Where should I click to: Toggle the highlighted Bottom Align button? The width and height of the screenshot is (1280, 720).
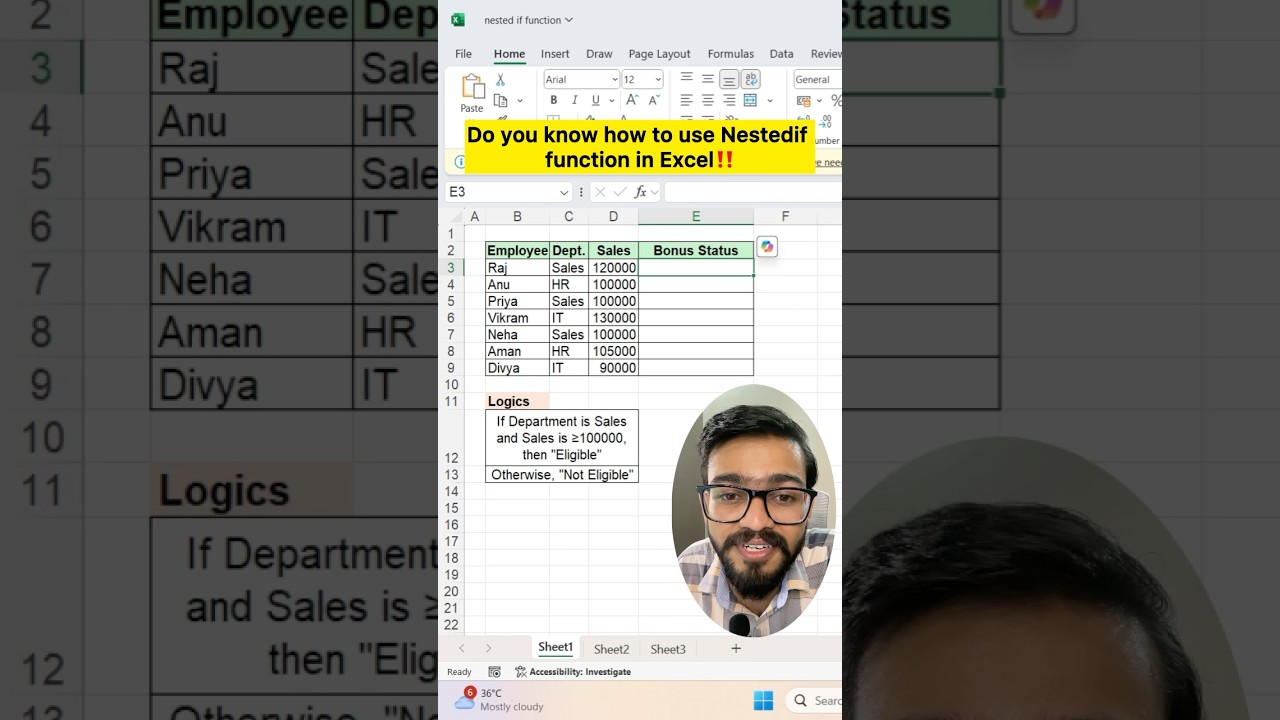[729, 79]
